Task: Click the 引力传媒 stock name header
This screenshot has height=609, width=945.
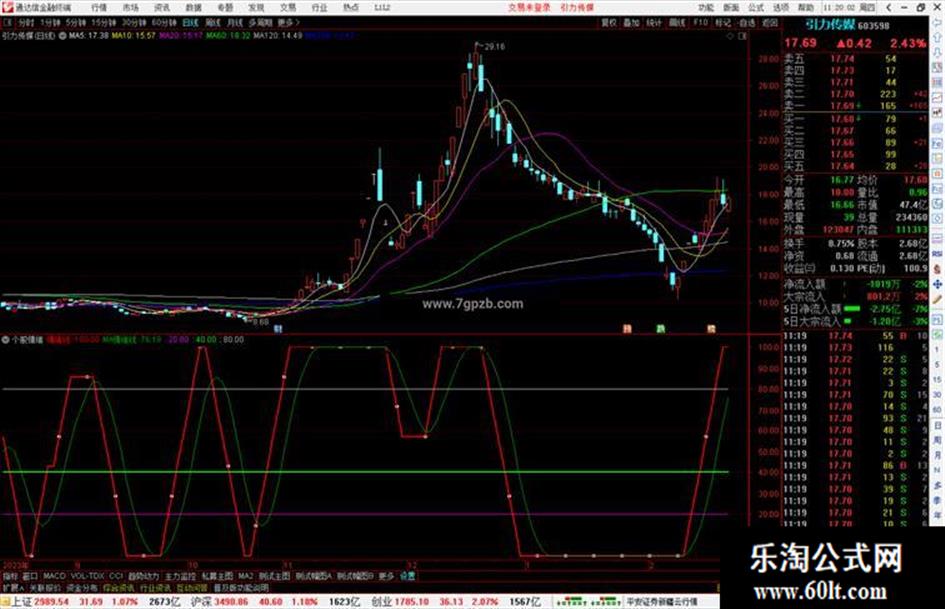Action: (x=830, y=25)
